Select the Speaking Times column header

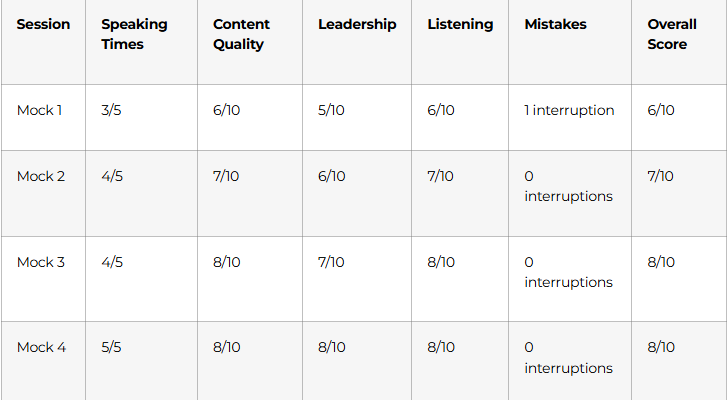click(134, 34)
